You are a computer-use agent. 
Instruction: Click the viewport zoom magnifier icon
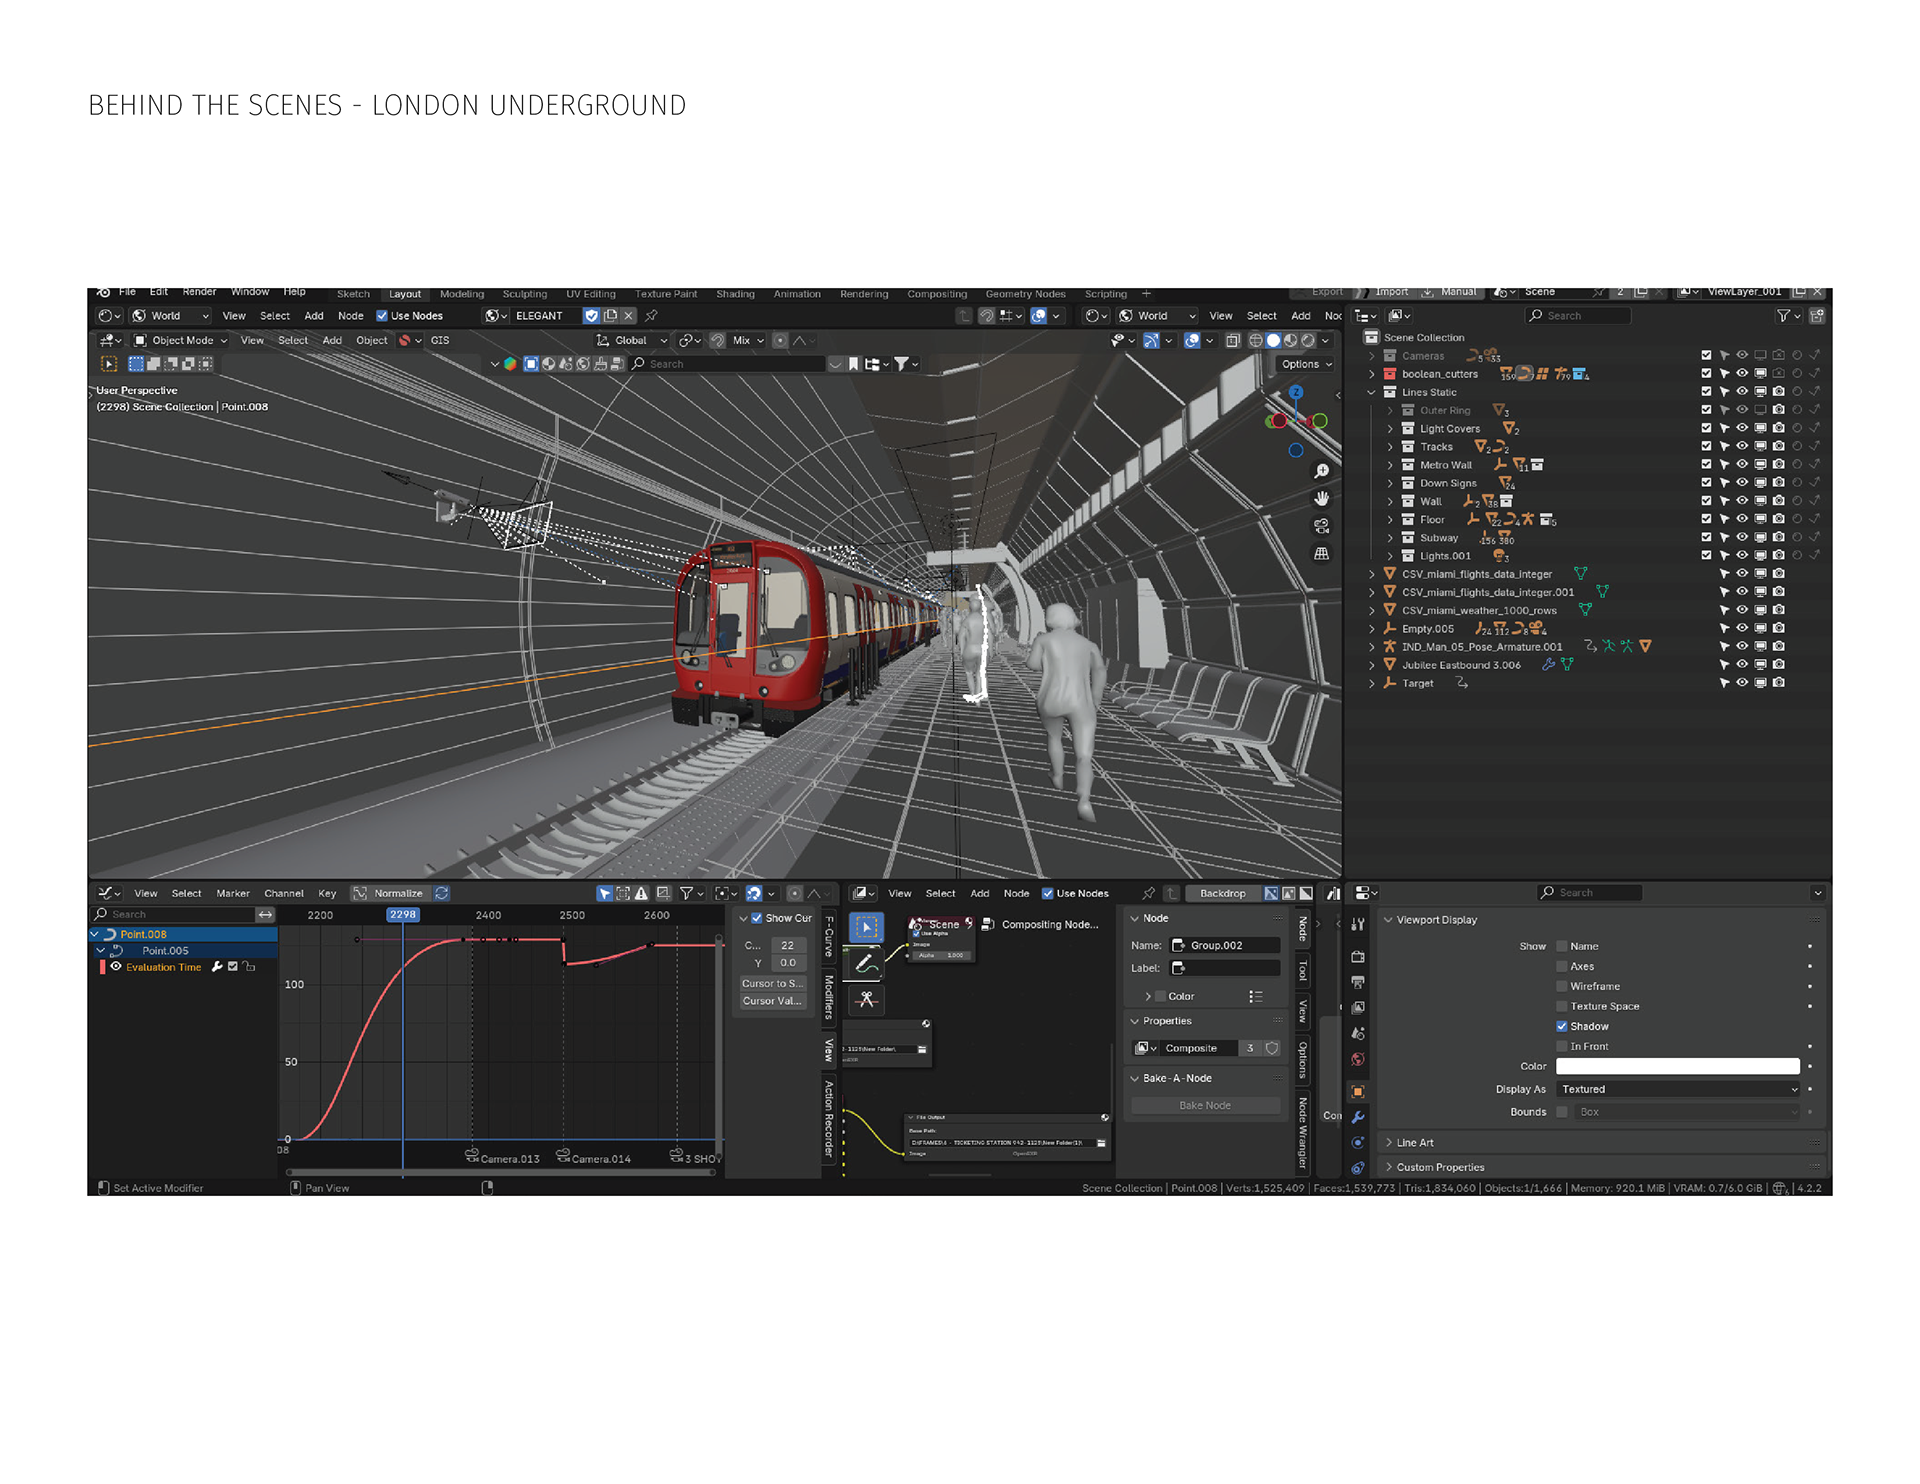point(1321,471)
